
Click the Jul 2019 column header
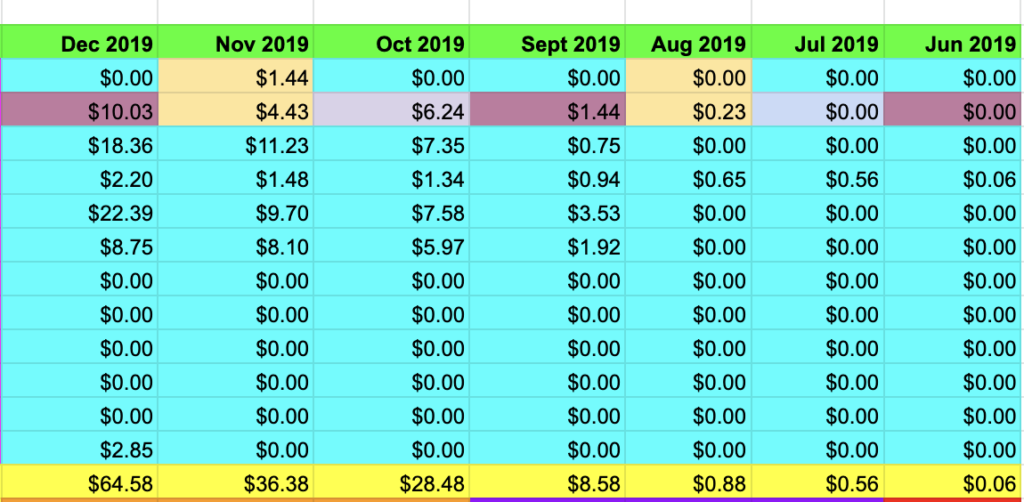point(836,44)
